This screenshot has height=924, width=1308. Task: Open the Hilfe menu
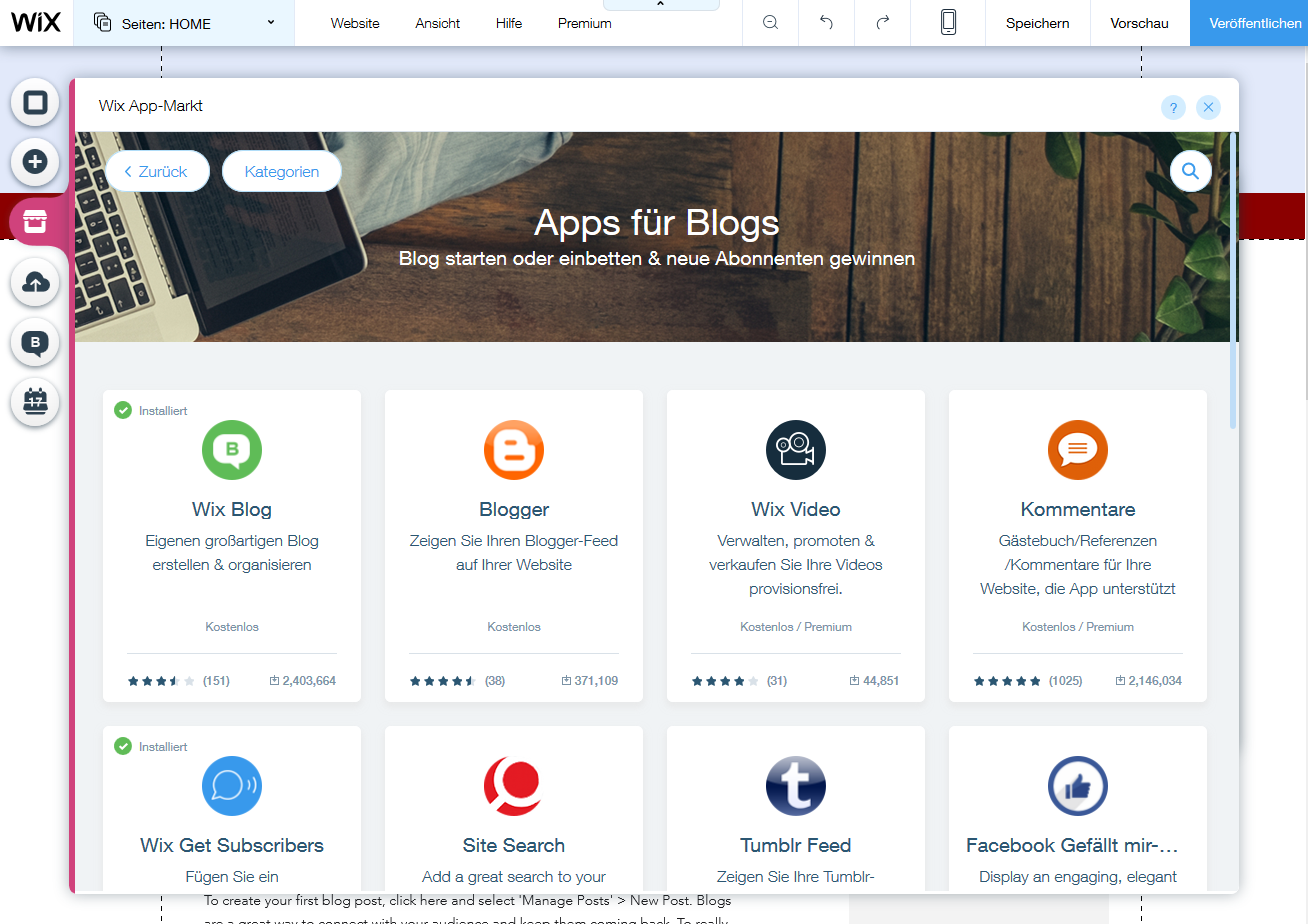(509, 23)
